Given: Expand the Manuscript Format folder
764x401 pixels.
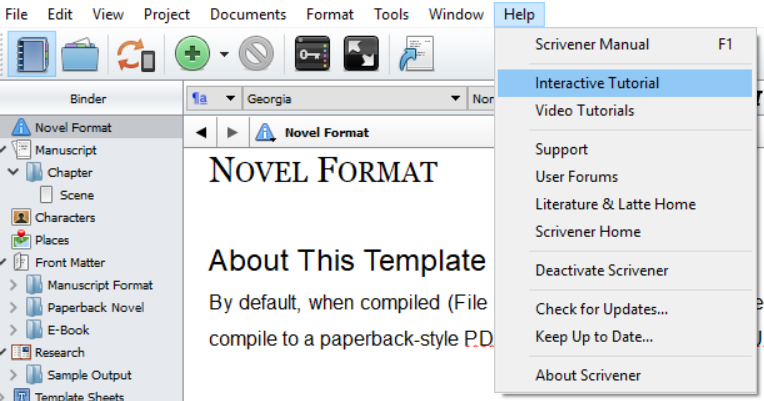Looking at the screenshot, I should (14, 285).
